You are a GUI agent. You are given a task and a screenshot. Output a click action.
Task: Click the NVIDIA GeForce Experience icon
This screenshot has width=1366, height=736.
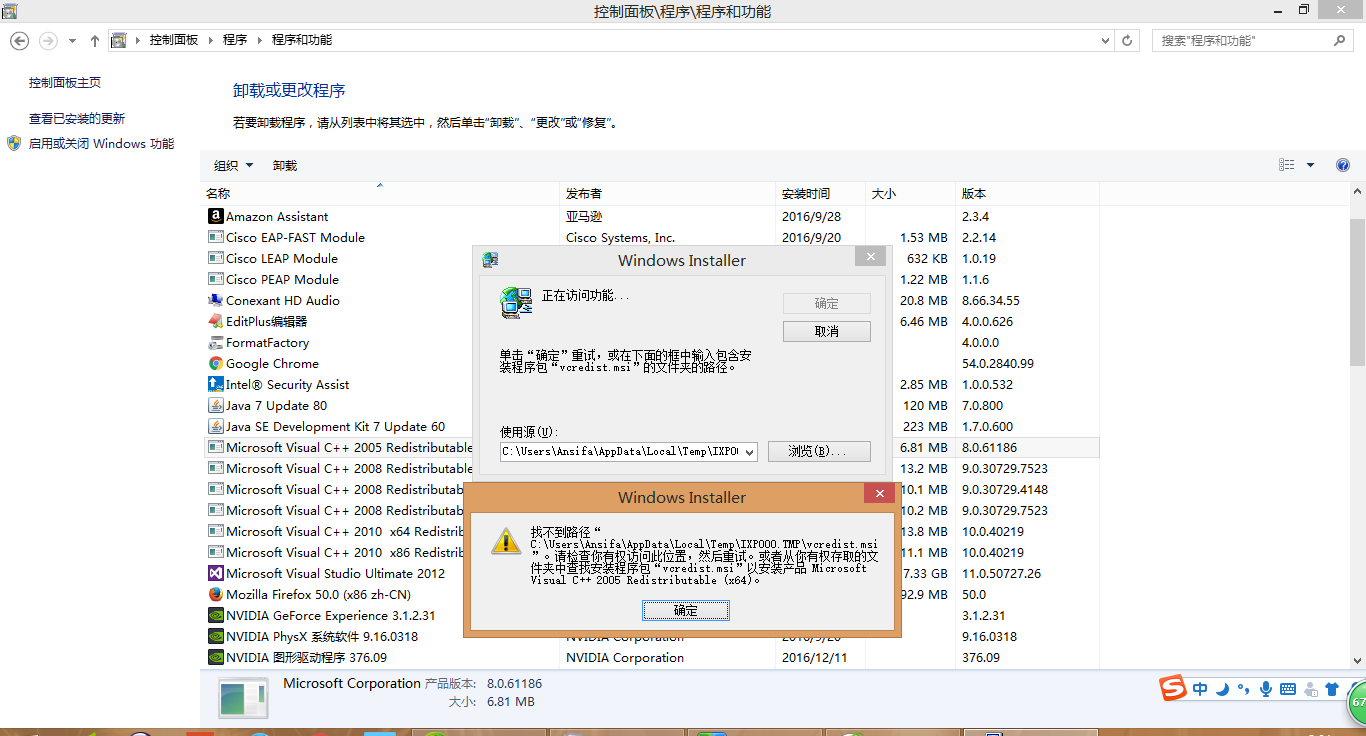coord(215,615)
